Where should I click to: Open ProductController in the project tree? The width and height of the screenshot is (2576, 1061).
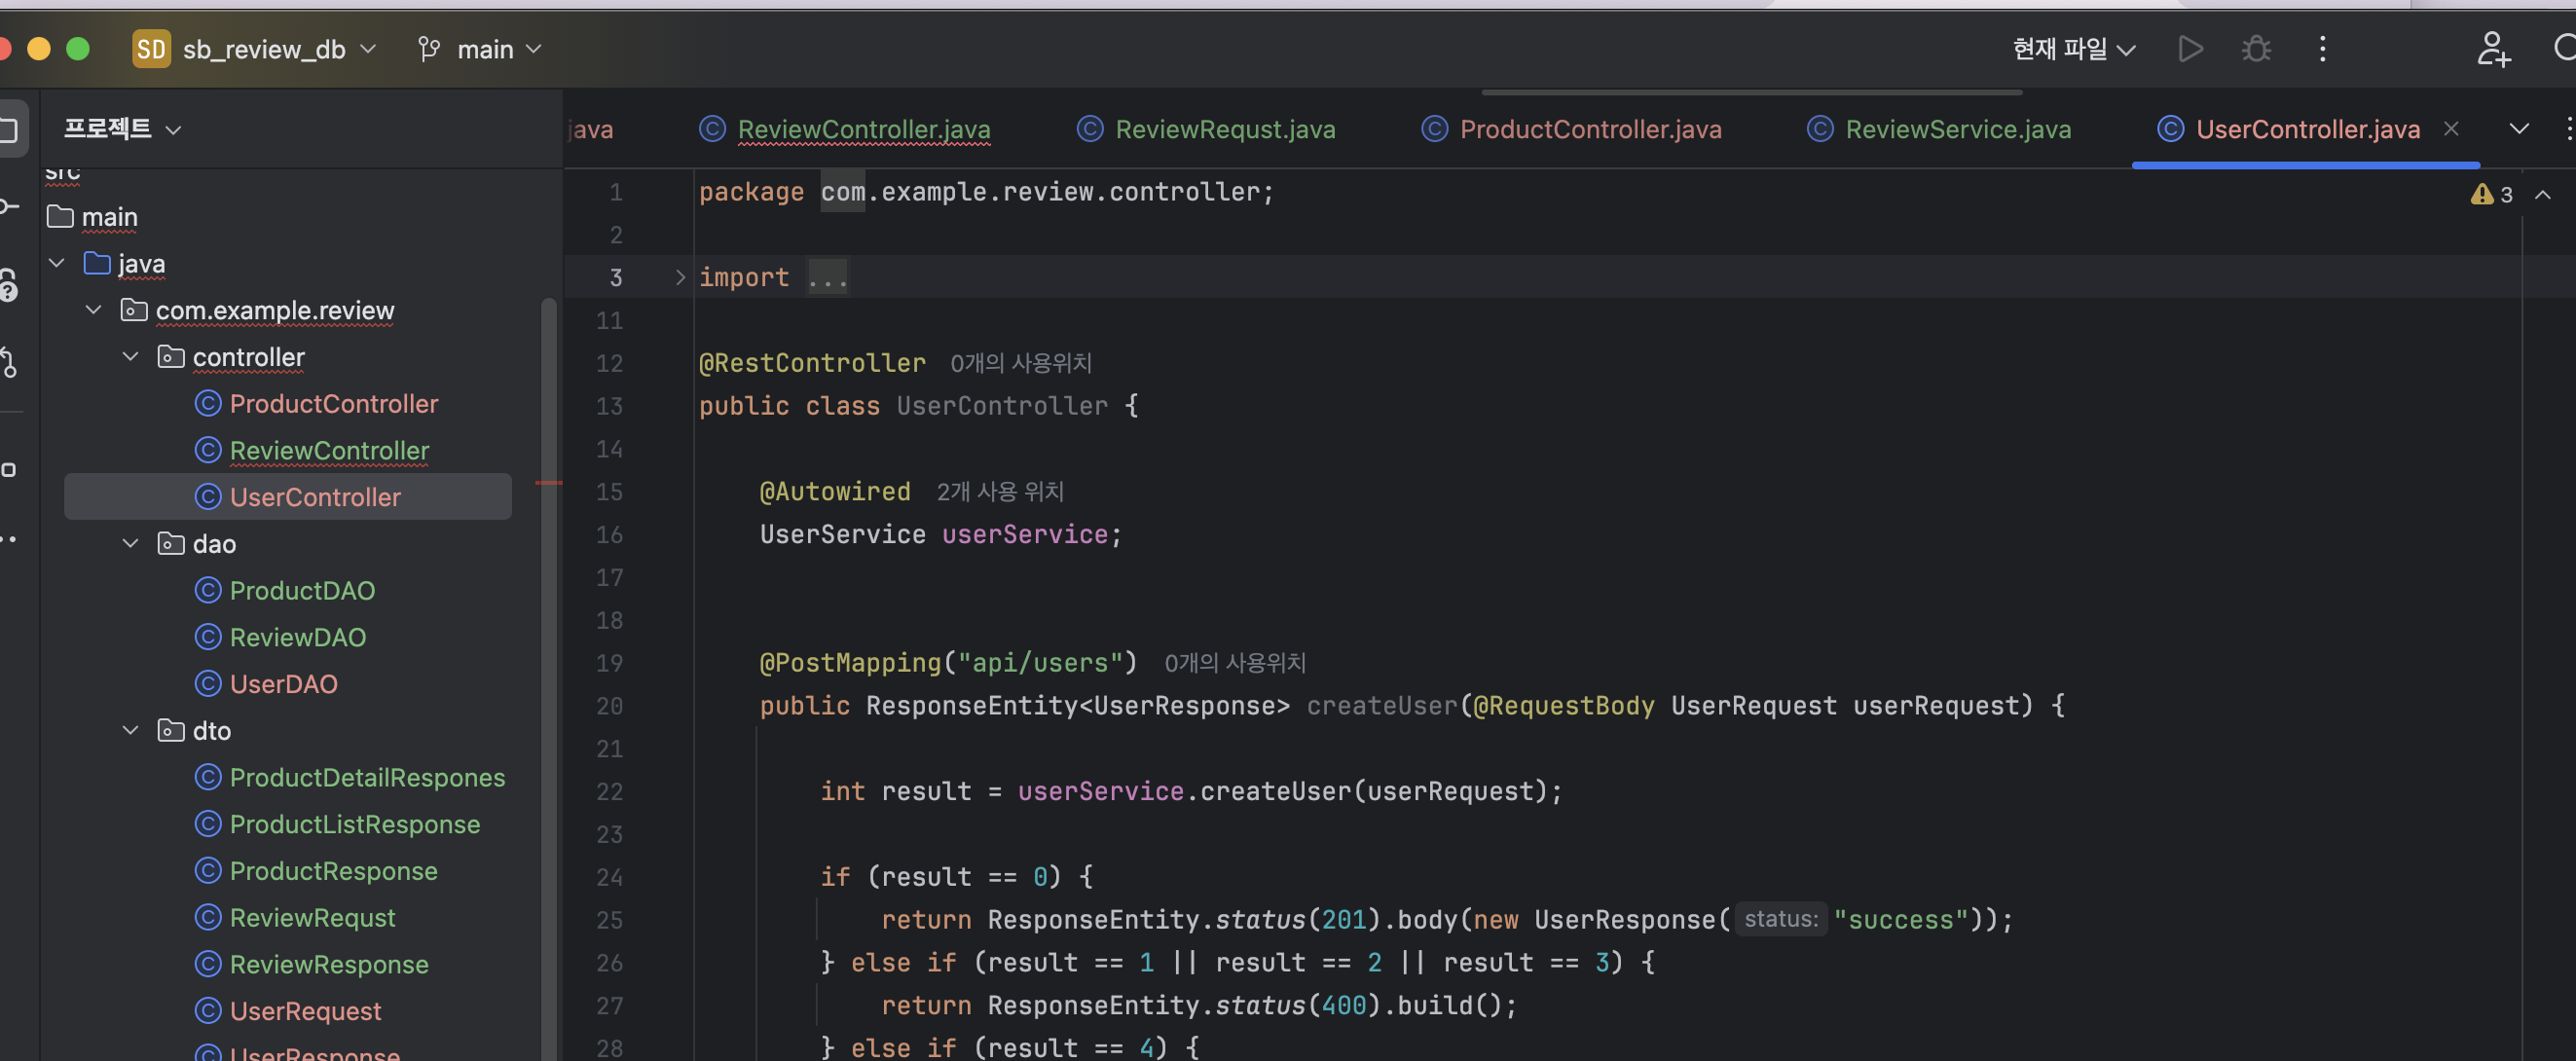coord(334,403)
